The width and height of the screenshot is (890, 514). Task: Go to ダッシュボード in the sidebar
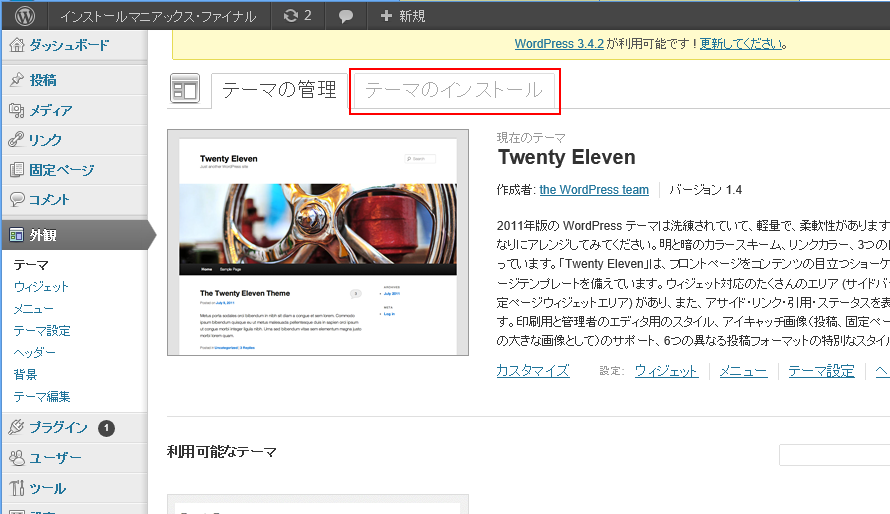(x=69, y=45)
